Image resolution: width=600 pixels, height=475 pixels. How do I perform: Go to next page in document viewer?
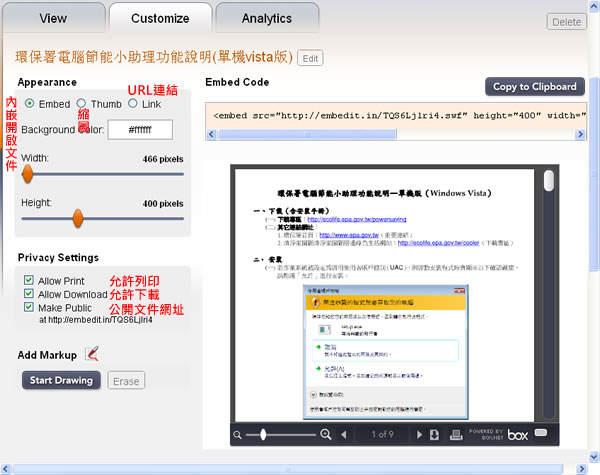[x=418, y=435]
